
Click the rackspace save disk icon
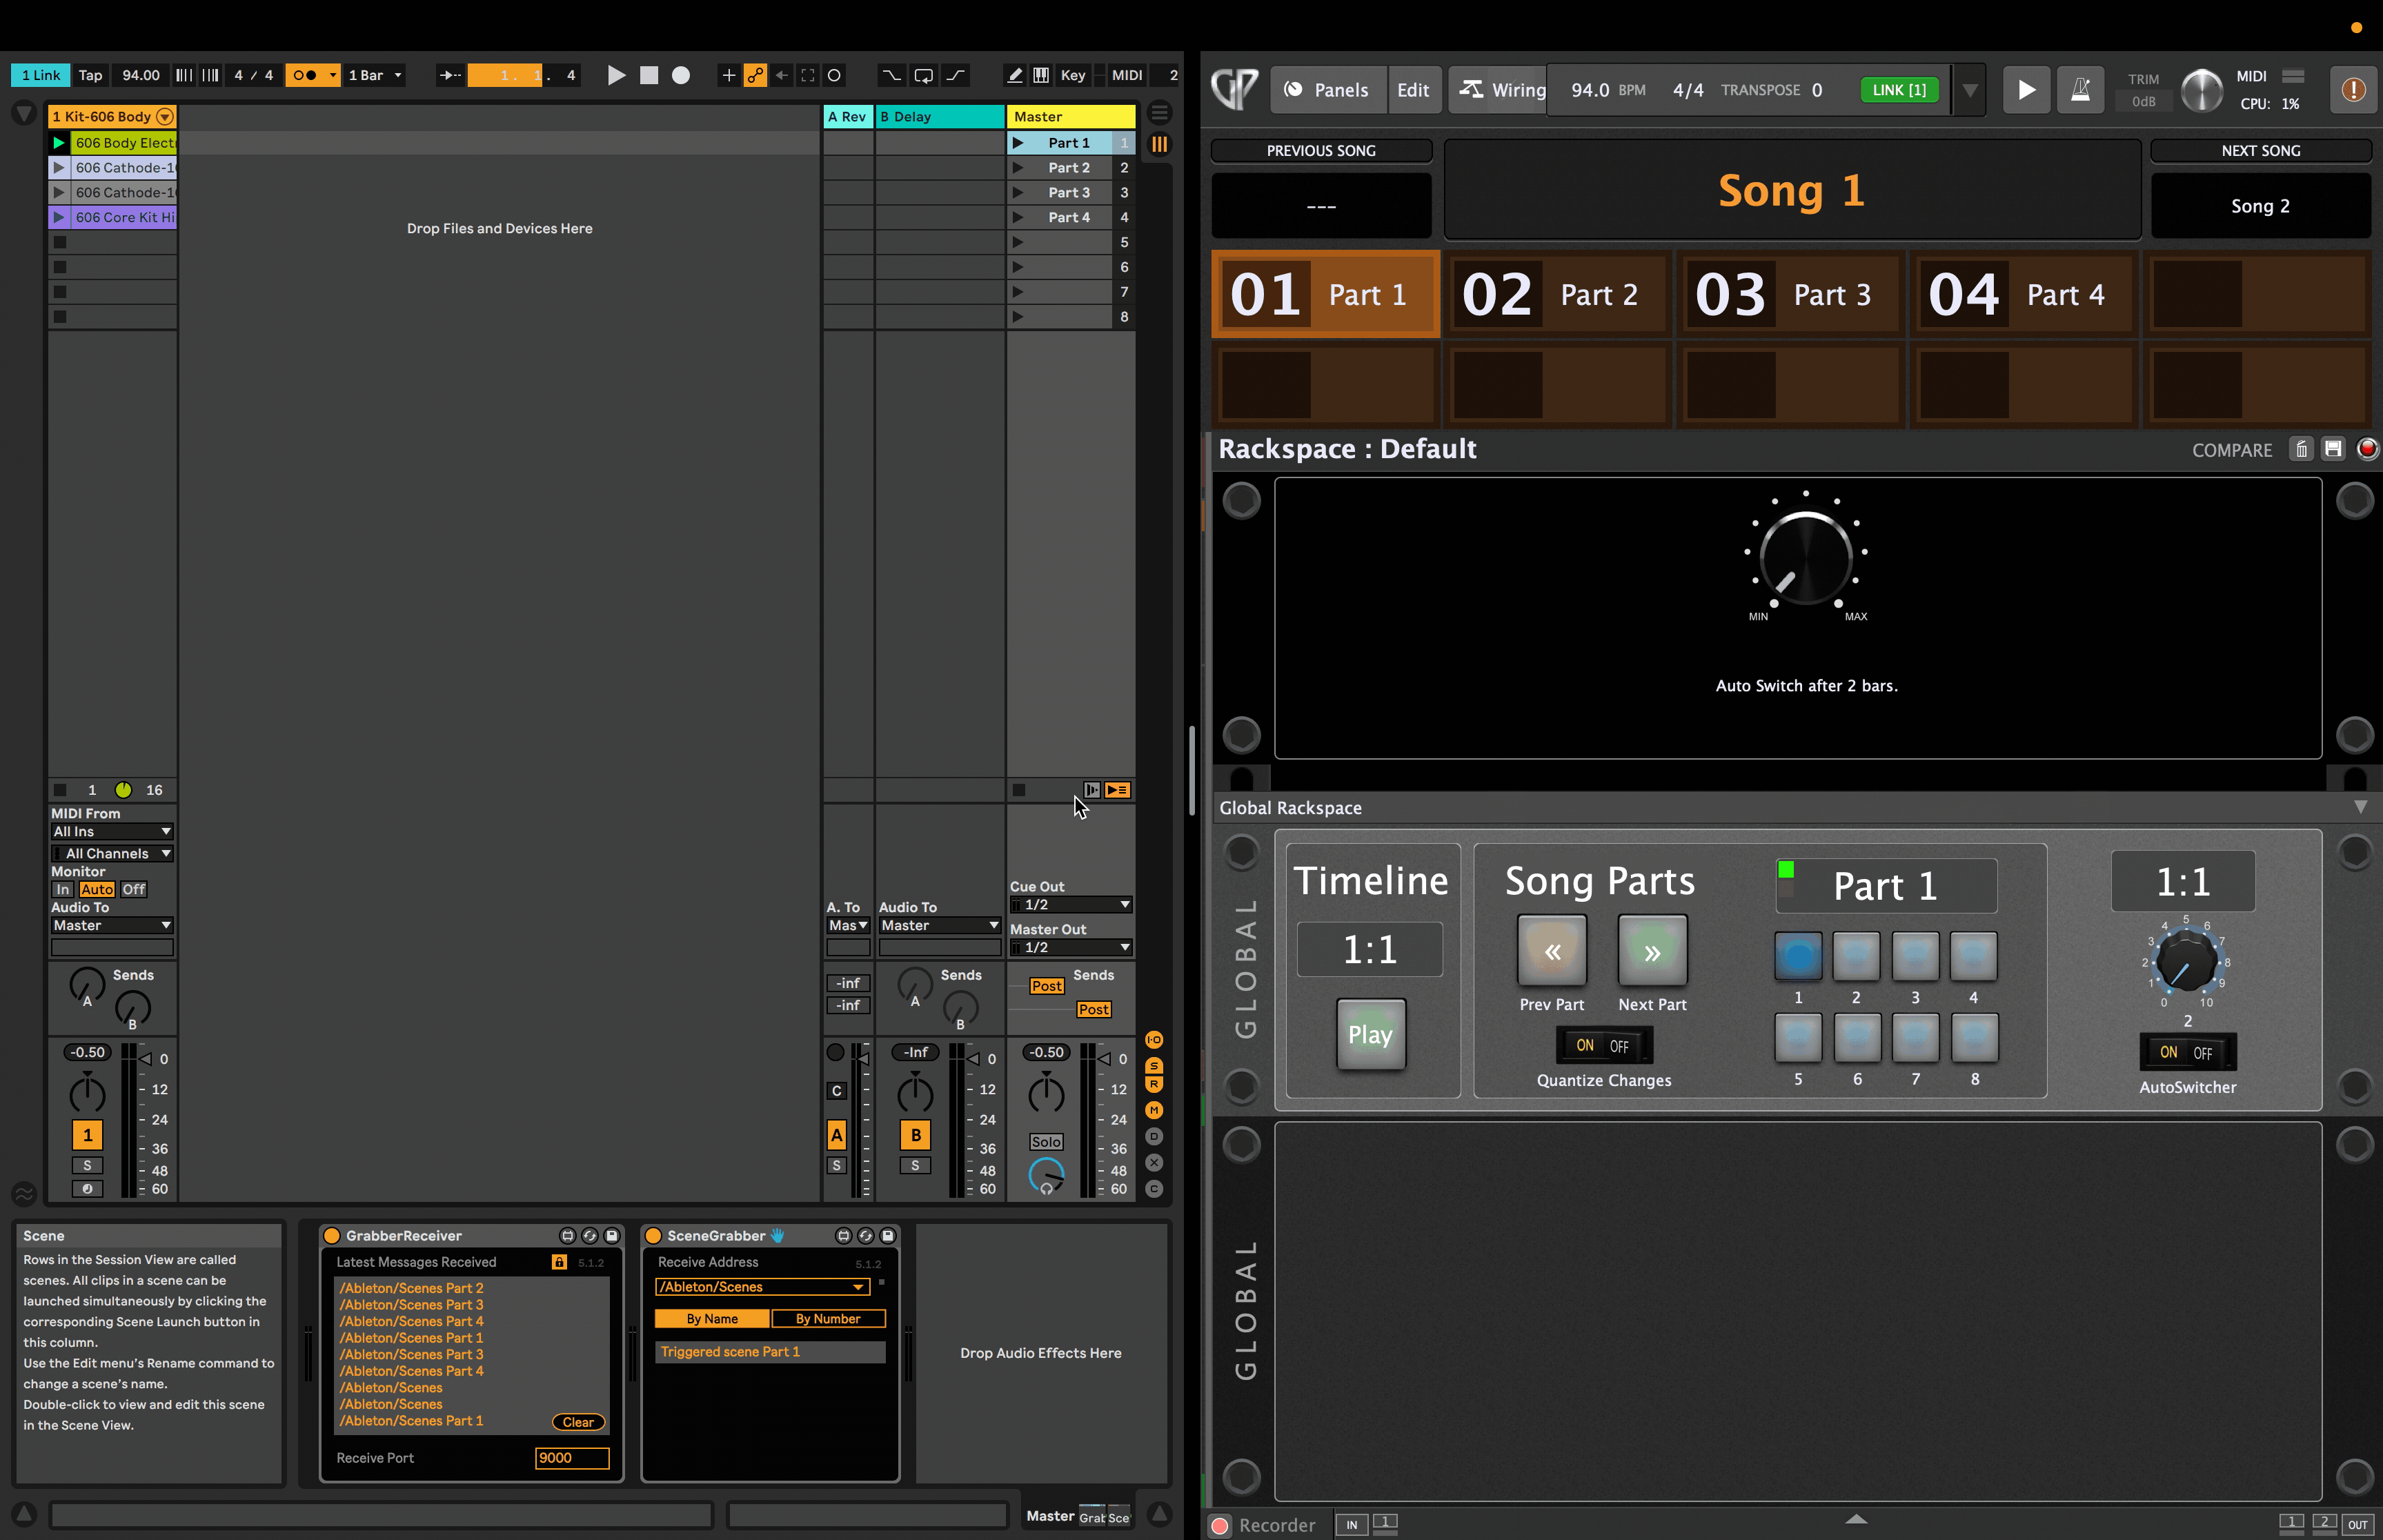click(2333, 449)
